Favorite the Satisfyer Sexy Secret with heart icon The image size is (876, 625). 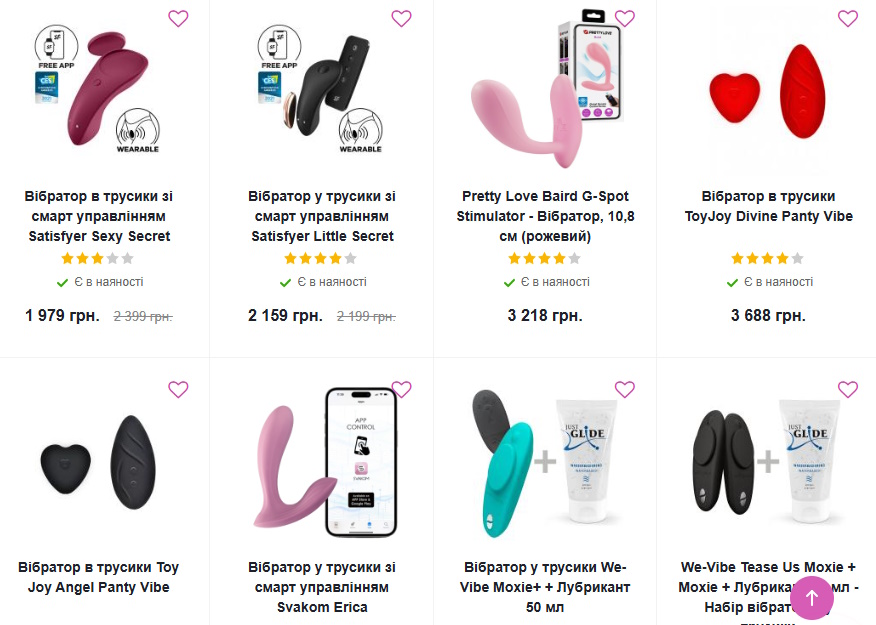pos(178,18)
